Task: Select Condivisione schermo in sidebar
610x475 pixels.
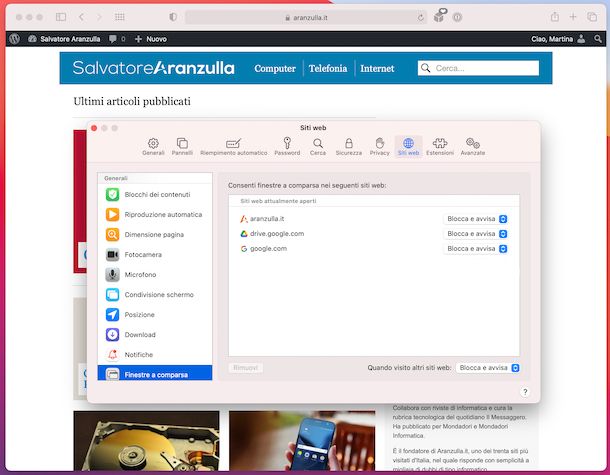Action: click(155, 294)
